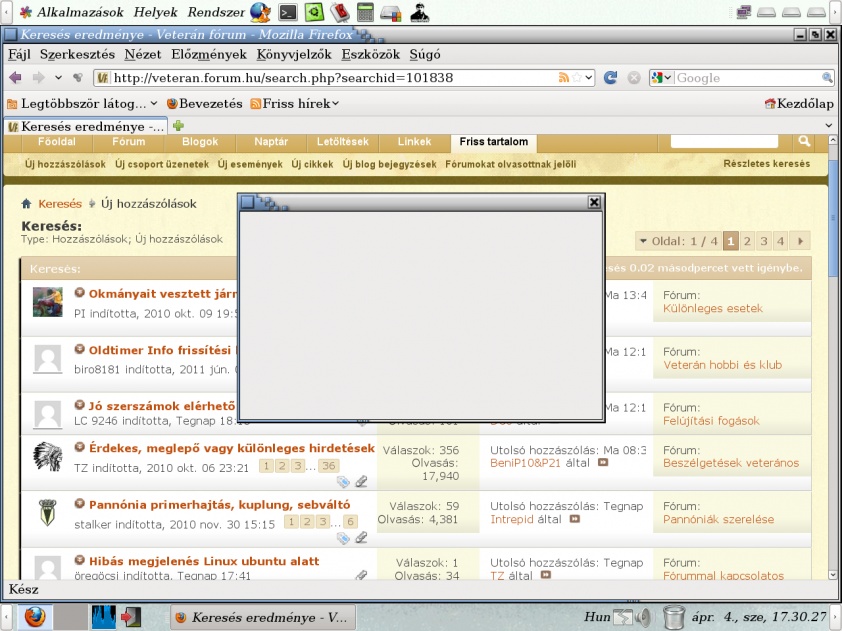This screenshot has height=631, width=842.
Task: Open the Pannónia primerhajtás, kuplung, sebváltó thread
Action: [219, 505]
